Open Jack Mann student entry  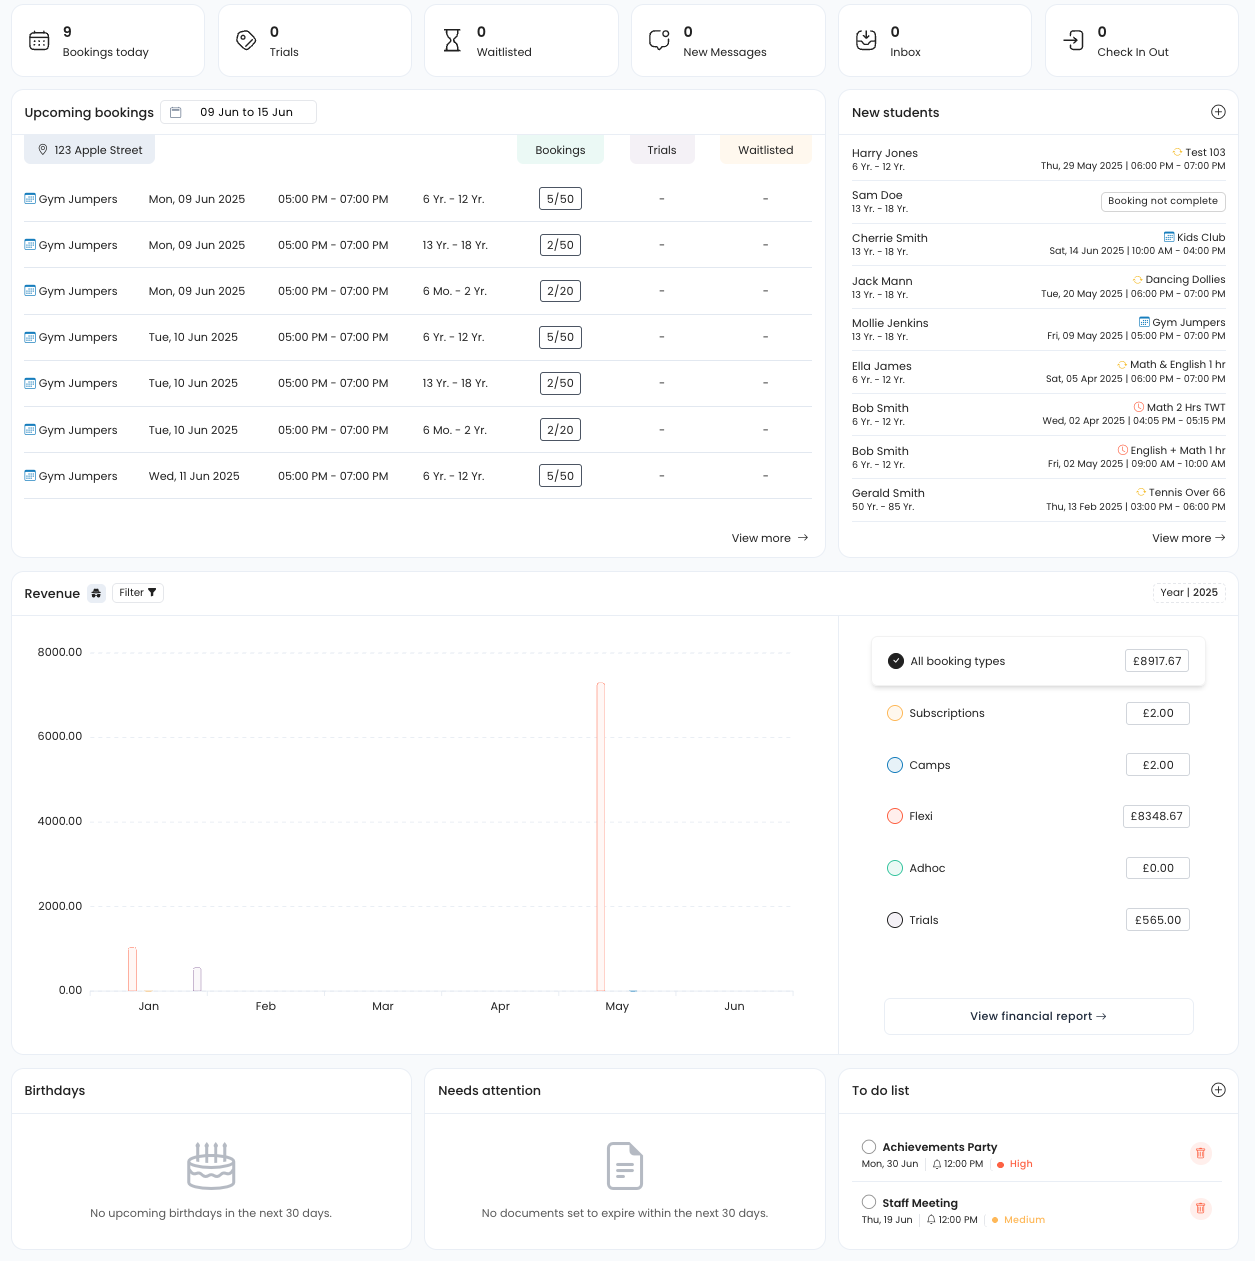coord(1038,287)
